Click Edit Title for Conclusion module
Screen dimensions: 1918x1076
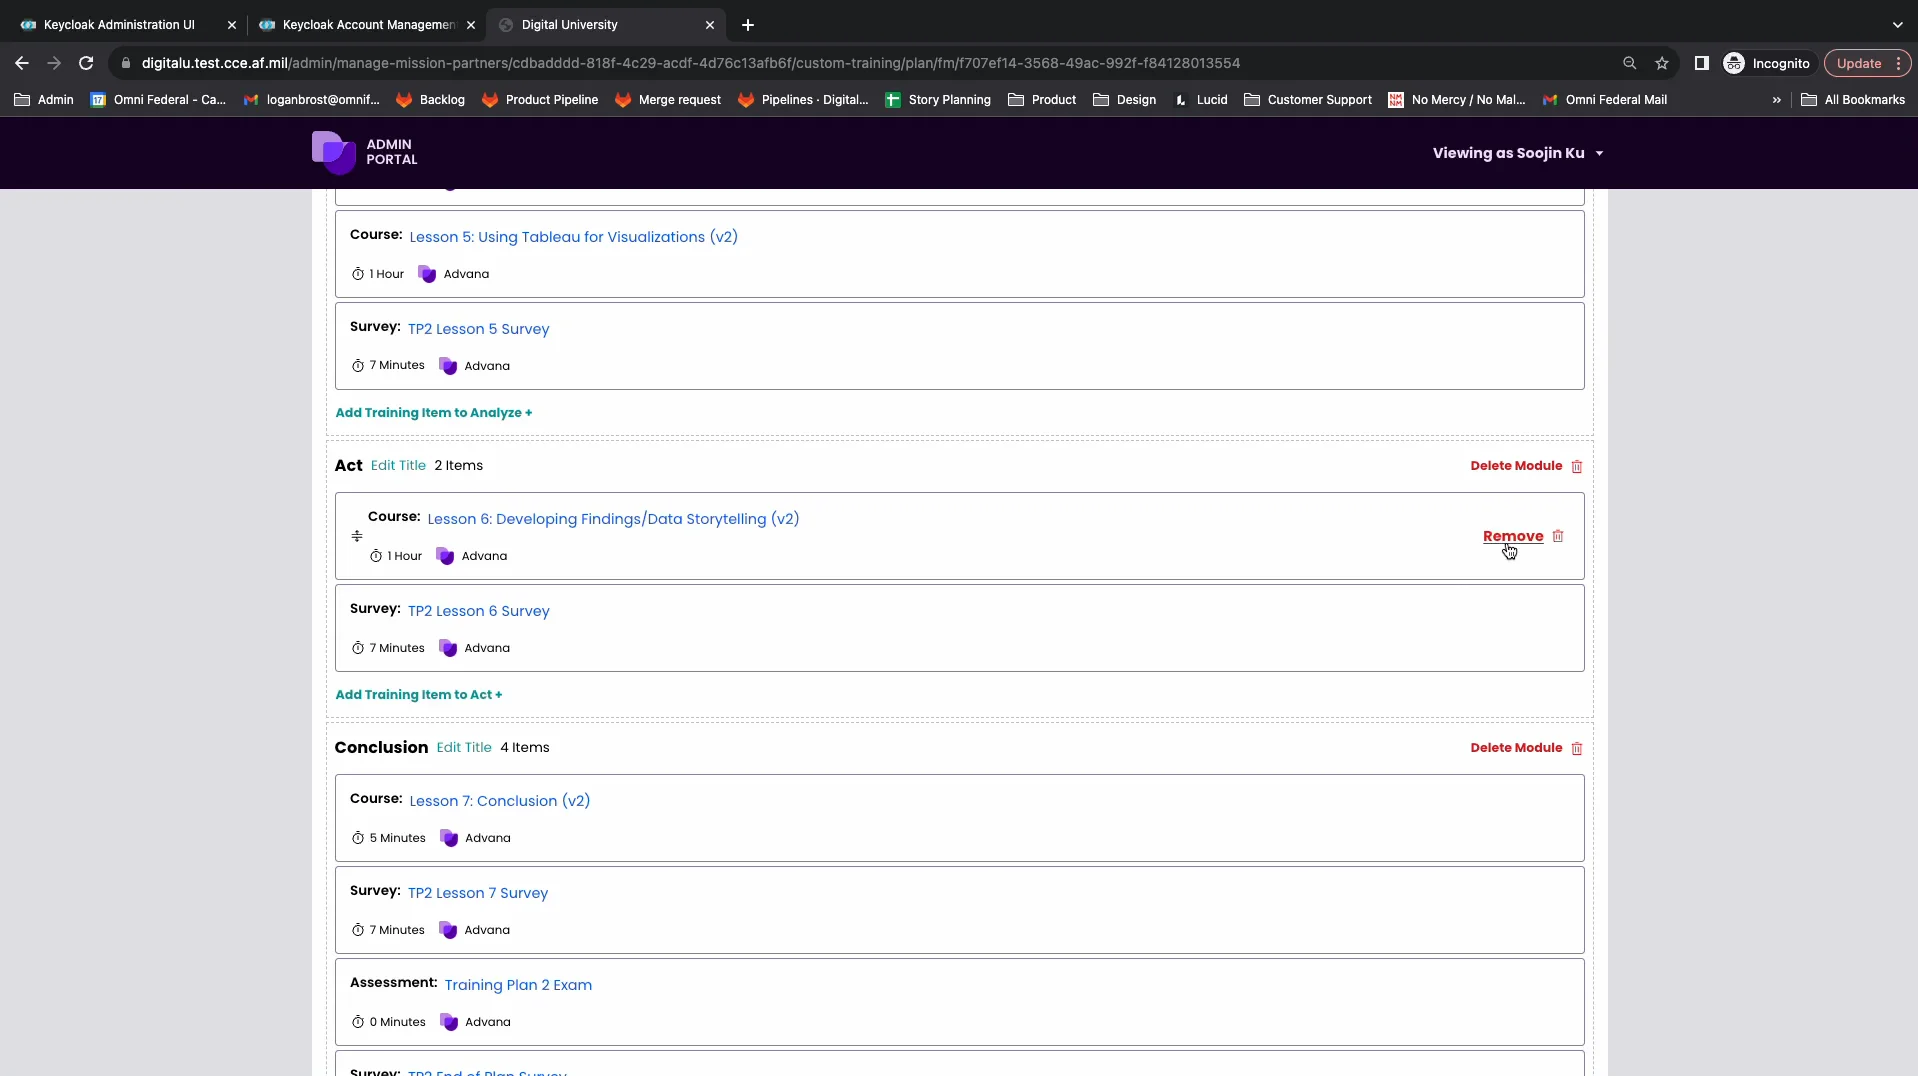tap(464, 747)
